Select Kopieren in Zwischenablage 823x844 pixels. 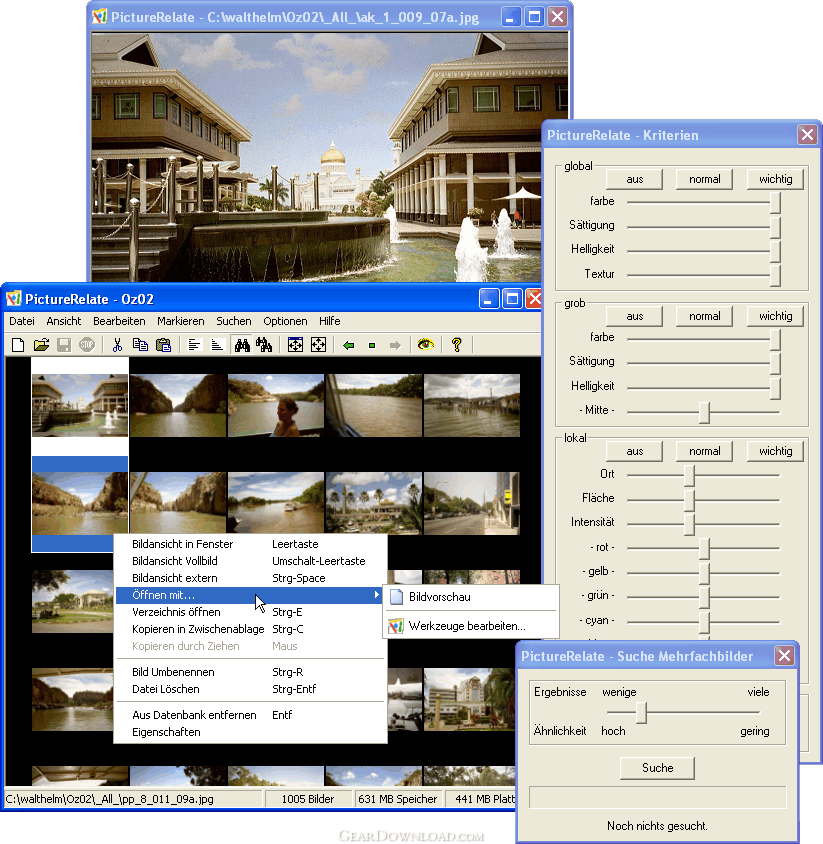click(x=251, y=629)
